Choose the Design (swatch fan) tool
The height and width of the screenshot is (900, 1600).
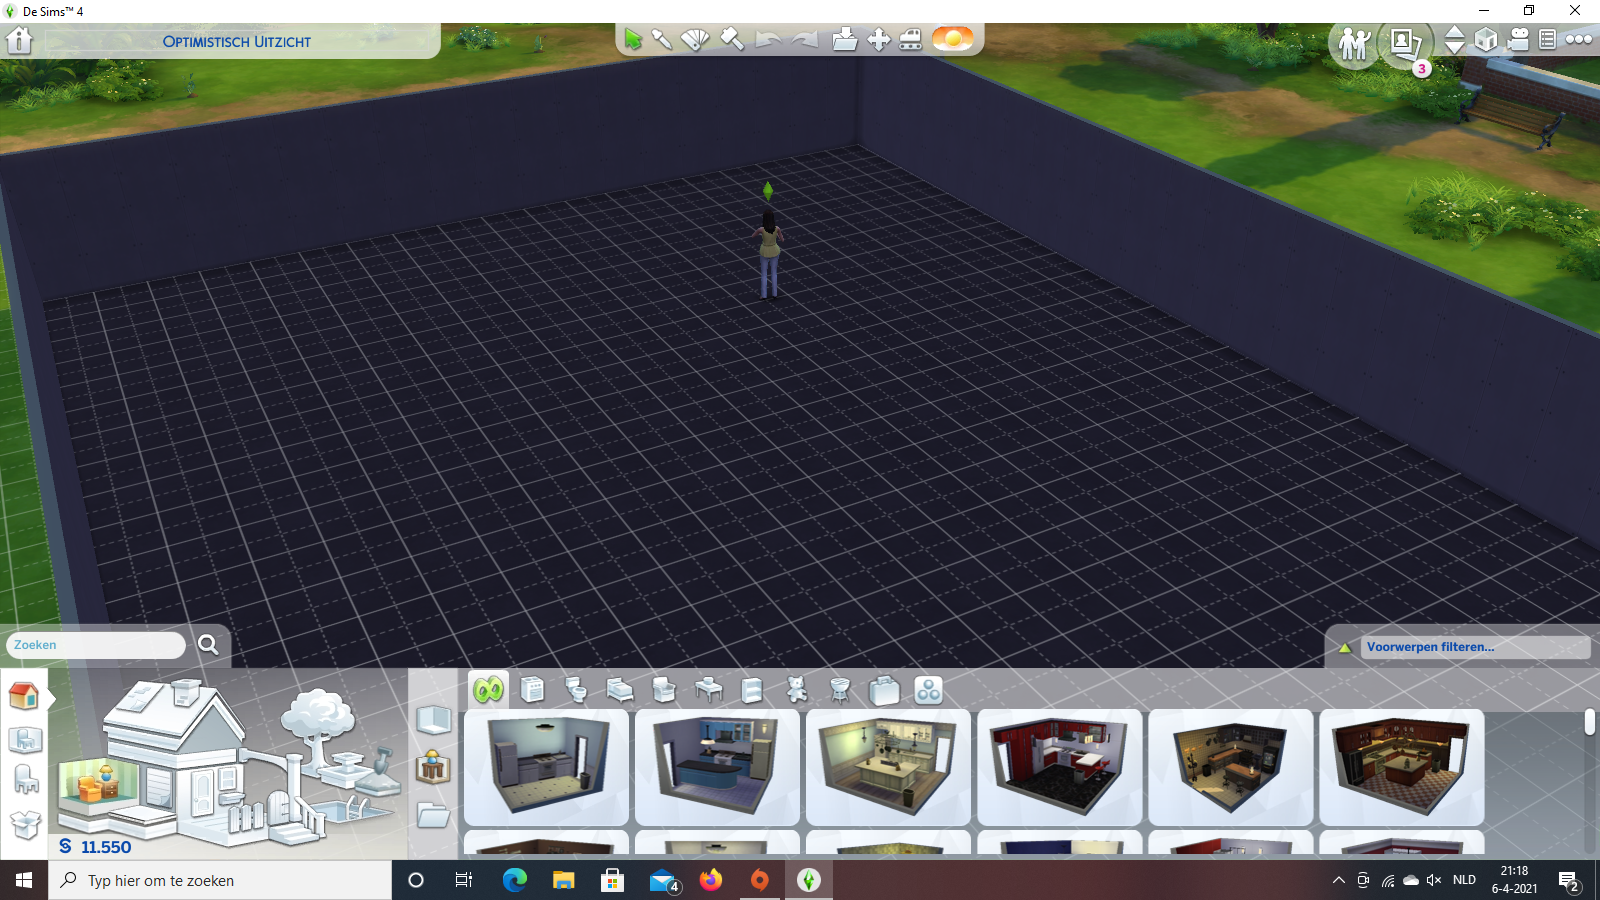coord(695,40)
